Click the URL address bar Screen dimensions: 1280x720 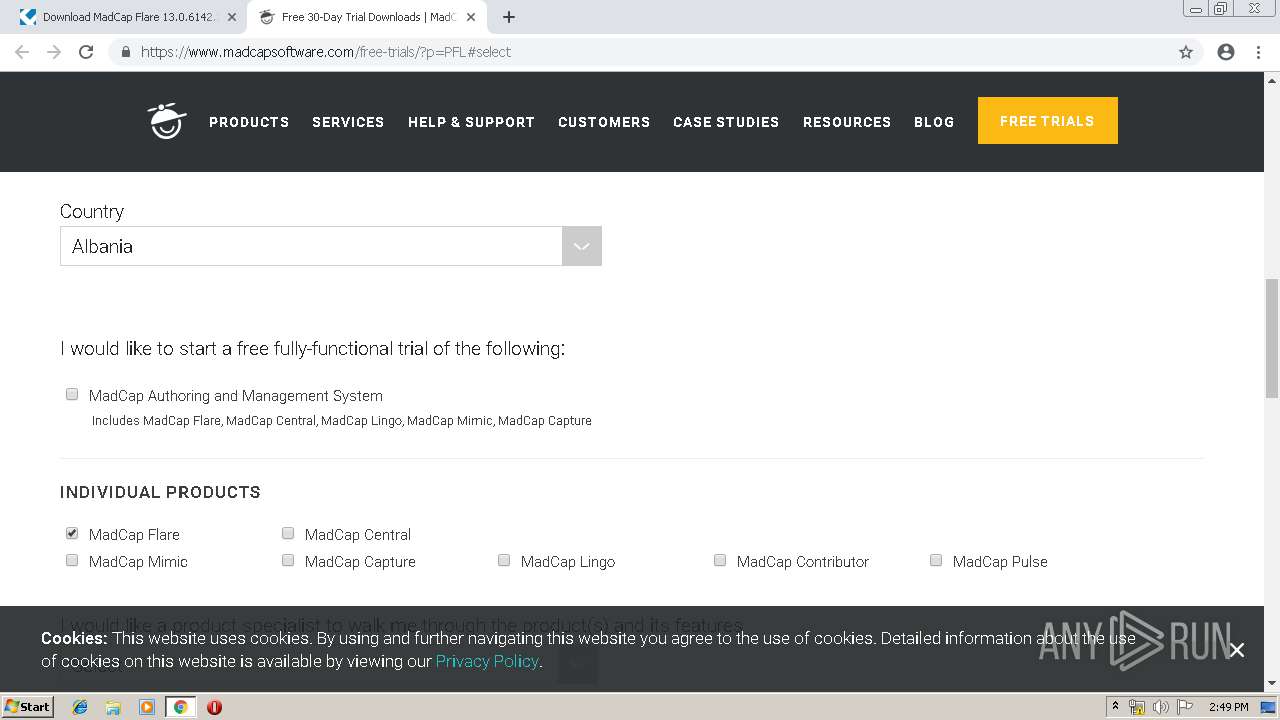(x=640, y=52)
